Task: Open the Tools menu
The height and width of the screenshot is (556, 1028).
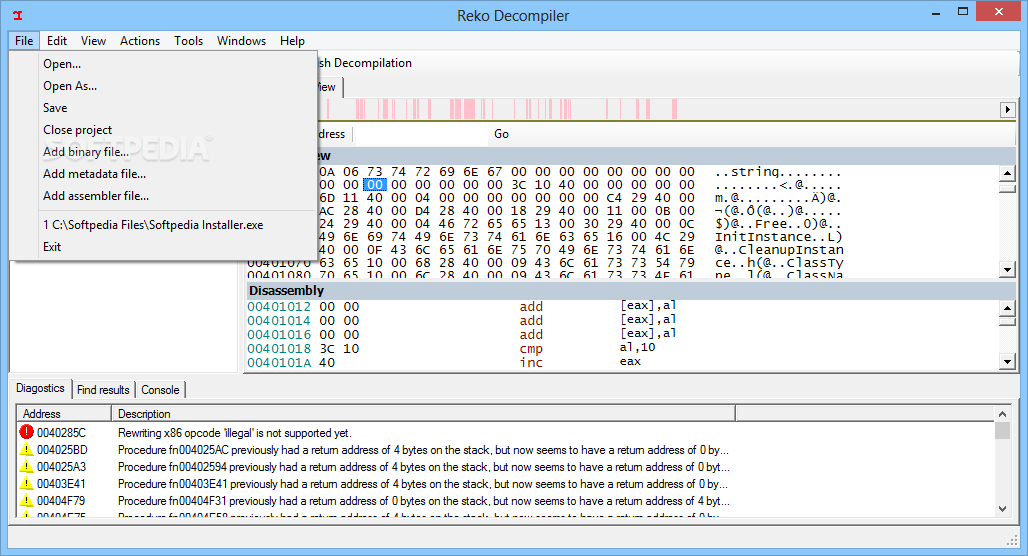Action: (x=188, y=41)
